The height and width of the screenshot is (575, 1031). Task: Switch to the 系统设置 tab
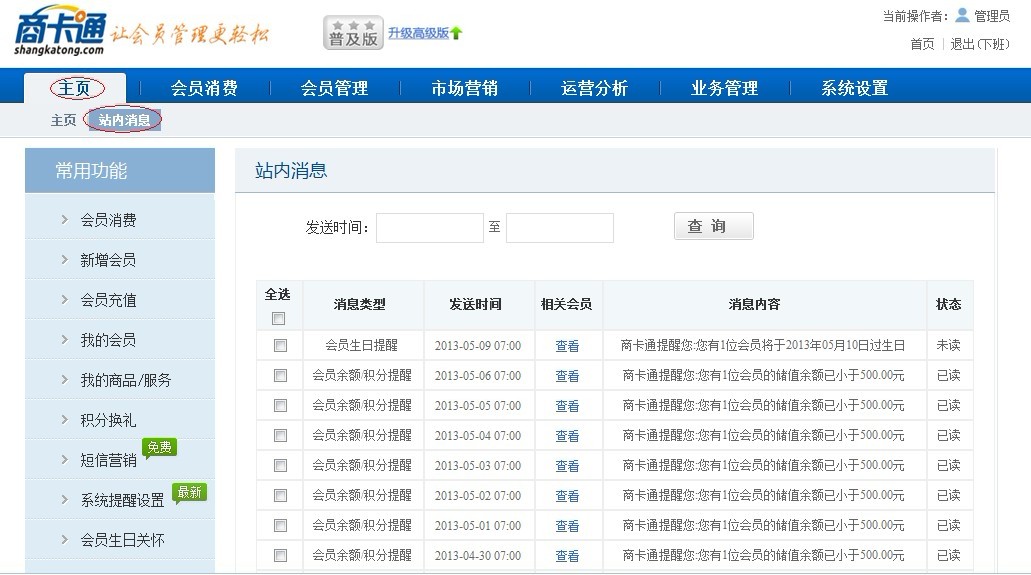coord(854,88)
